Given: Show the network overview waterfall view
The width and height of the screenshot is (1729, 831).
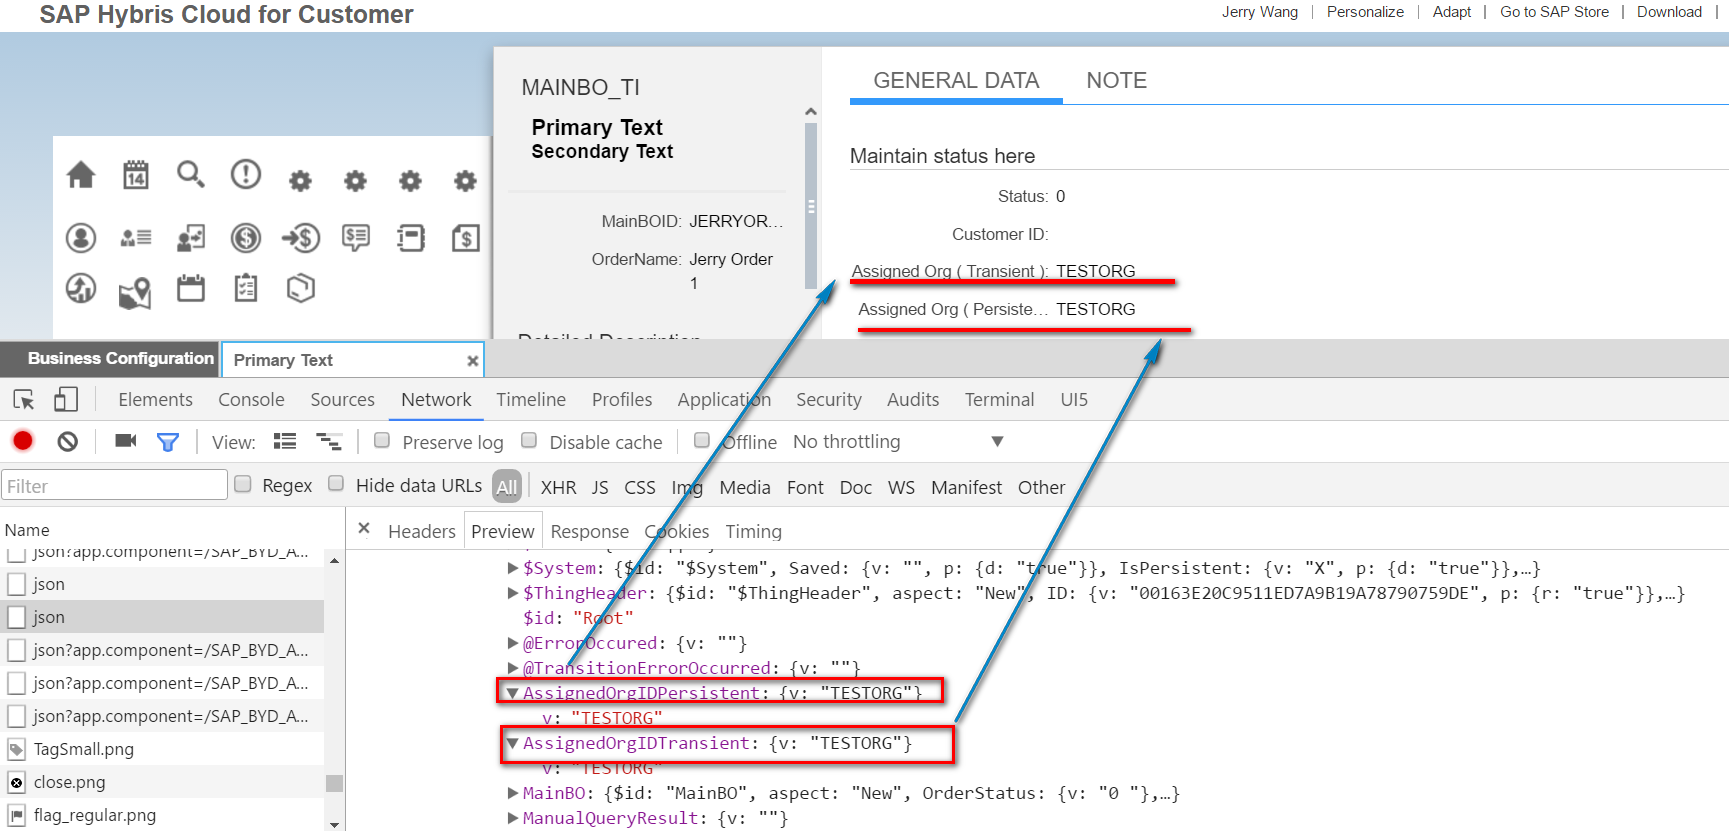Looking at the screenshot, I should (x=329, y=441).
